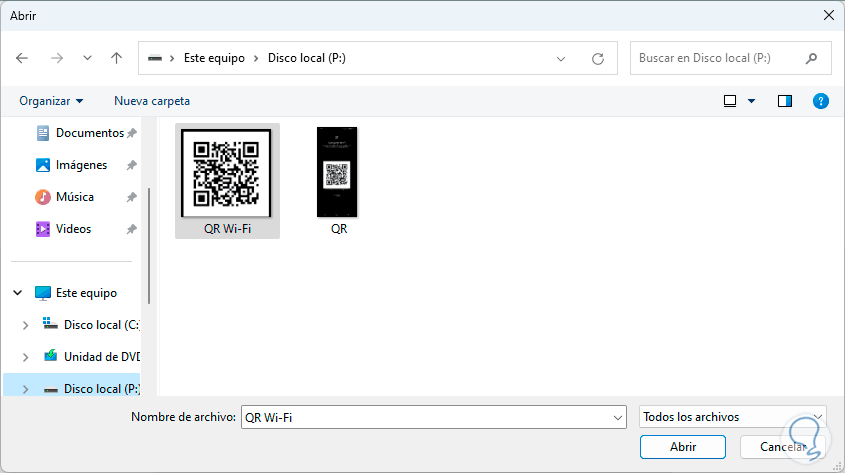The width and height of the screenshot is (845, 473).
Task: Create a new folder with Nueva carpeta
Action: click(152, 101)
